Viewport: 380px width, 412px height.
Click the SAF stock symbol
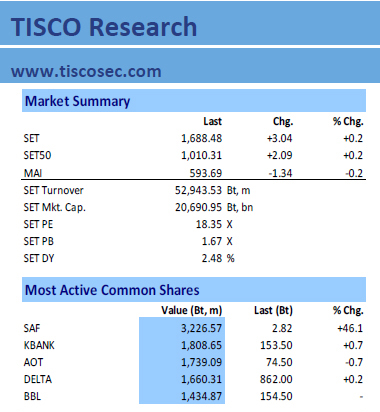coord(32,328)
